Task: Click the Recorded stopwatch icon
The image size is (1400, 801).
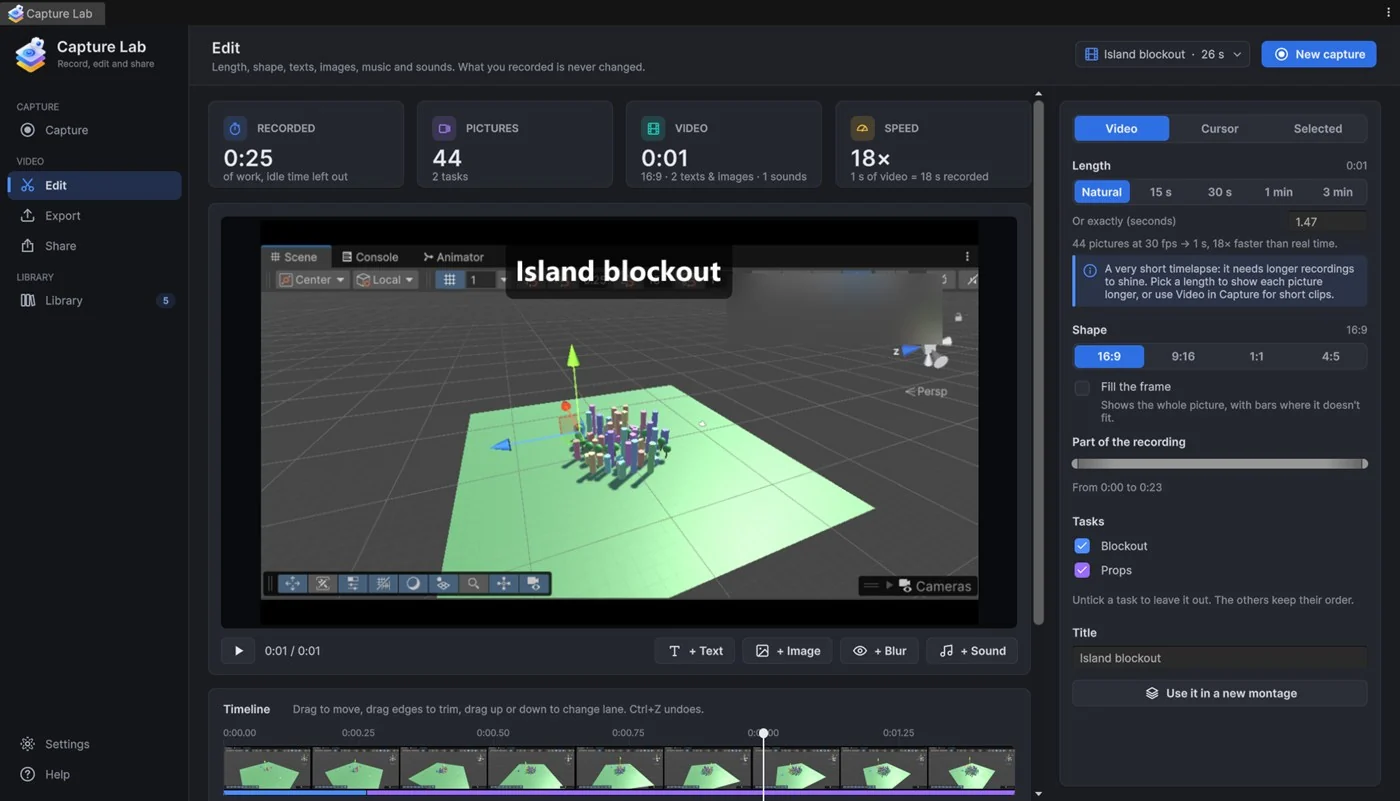Action: (x=235, y=128)
